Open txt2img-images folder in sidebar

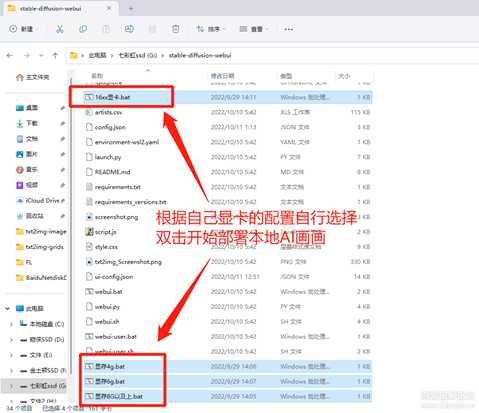coord(41,231)
